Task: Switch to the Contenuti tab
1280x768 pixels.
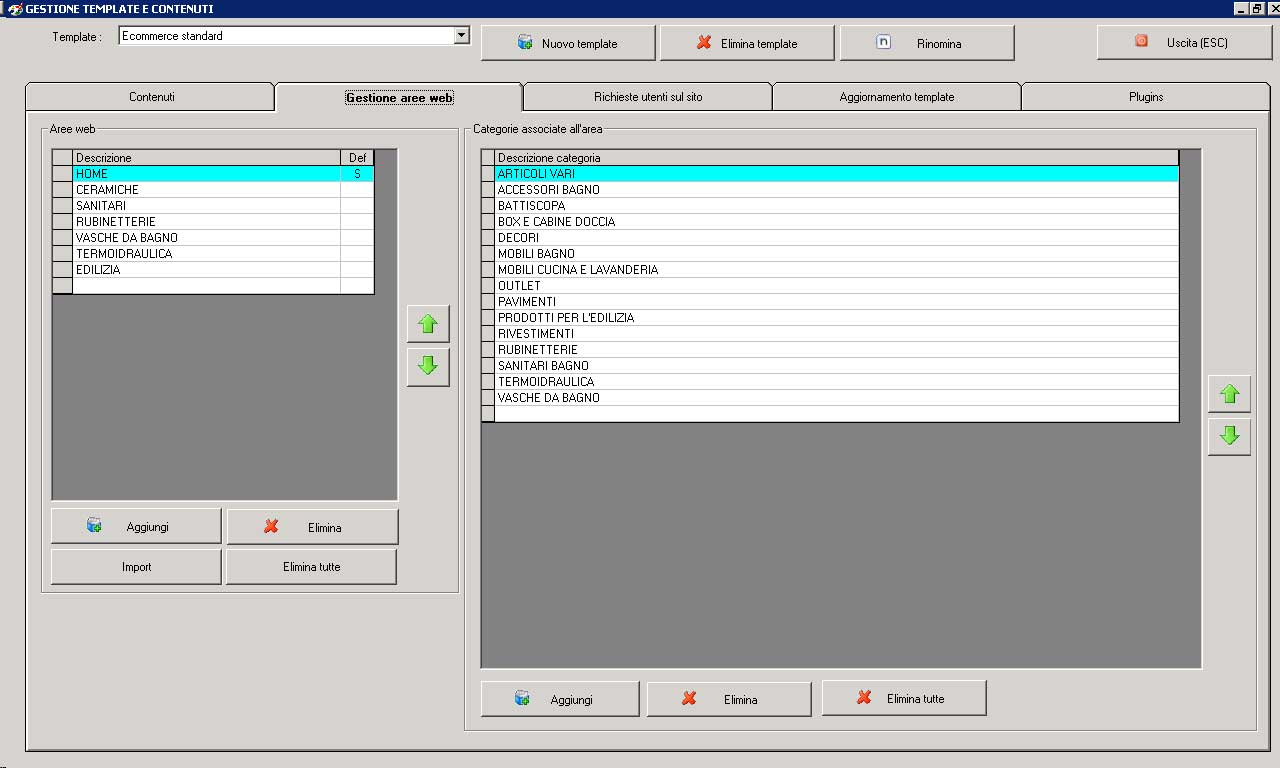Action: (151, 97)
